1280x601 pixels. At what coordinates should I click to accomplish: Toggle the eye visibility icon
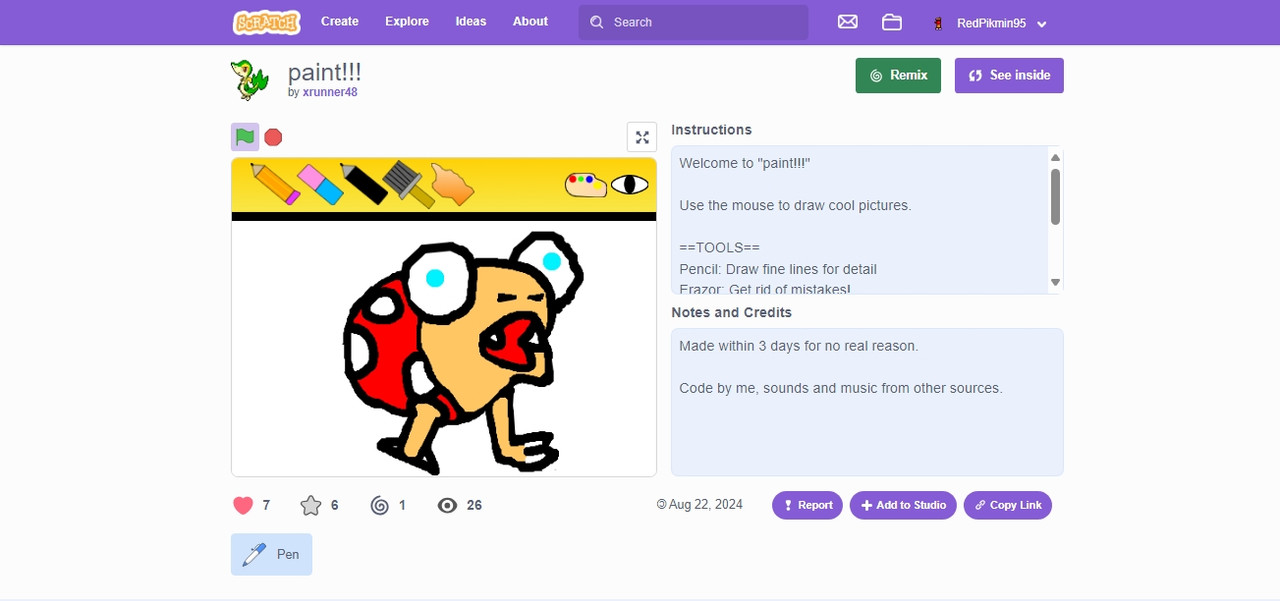(x=630, y=184)
